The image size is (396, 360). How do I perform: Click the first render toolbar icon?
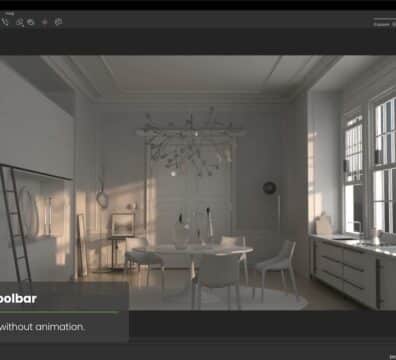pos(5,22)
